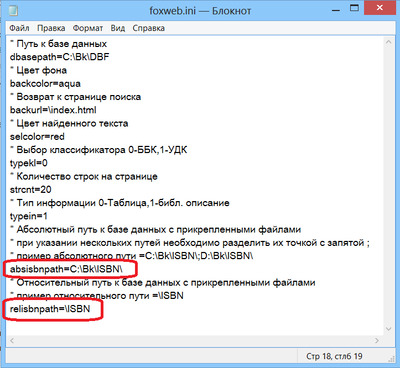Viewport: 400px width, 368px height.
Task: Click the Notepad icon in title bar
Action: (13, 10)
